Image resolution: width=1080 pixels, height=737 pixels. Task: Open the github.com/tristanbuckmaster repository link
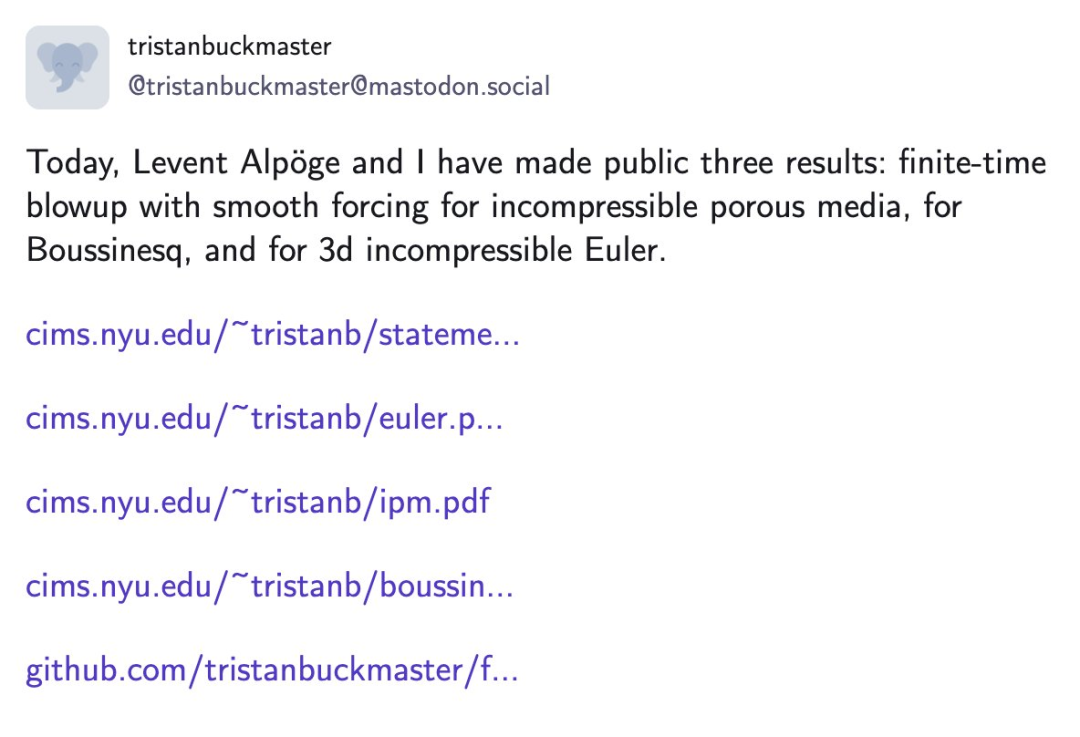pos(272,670)
